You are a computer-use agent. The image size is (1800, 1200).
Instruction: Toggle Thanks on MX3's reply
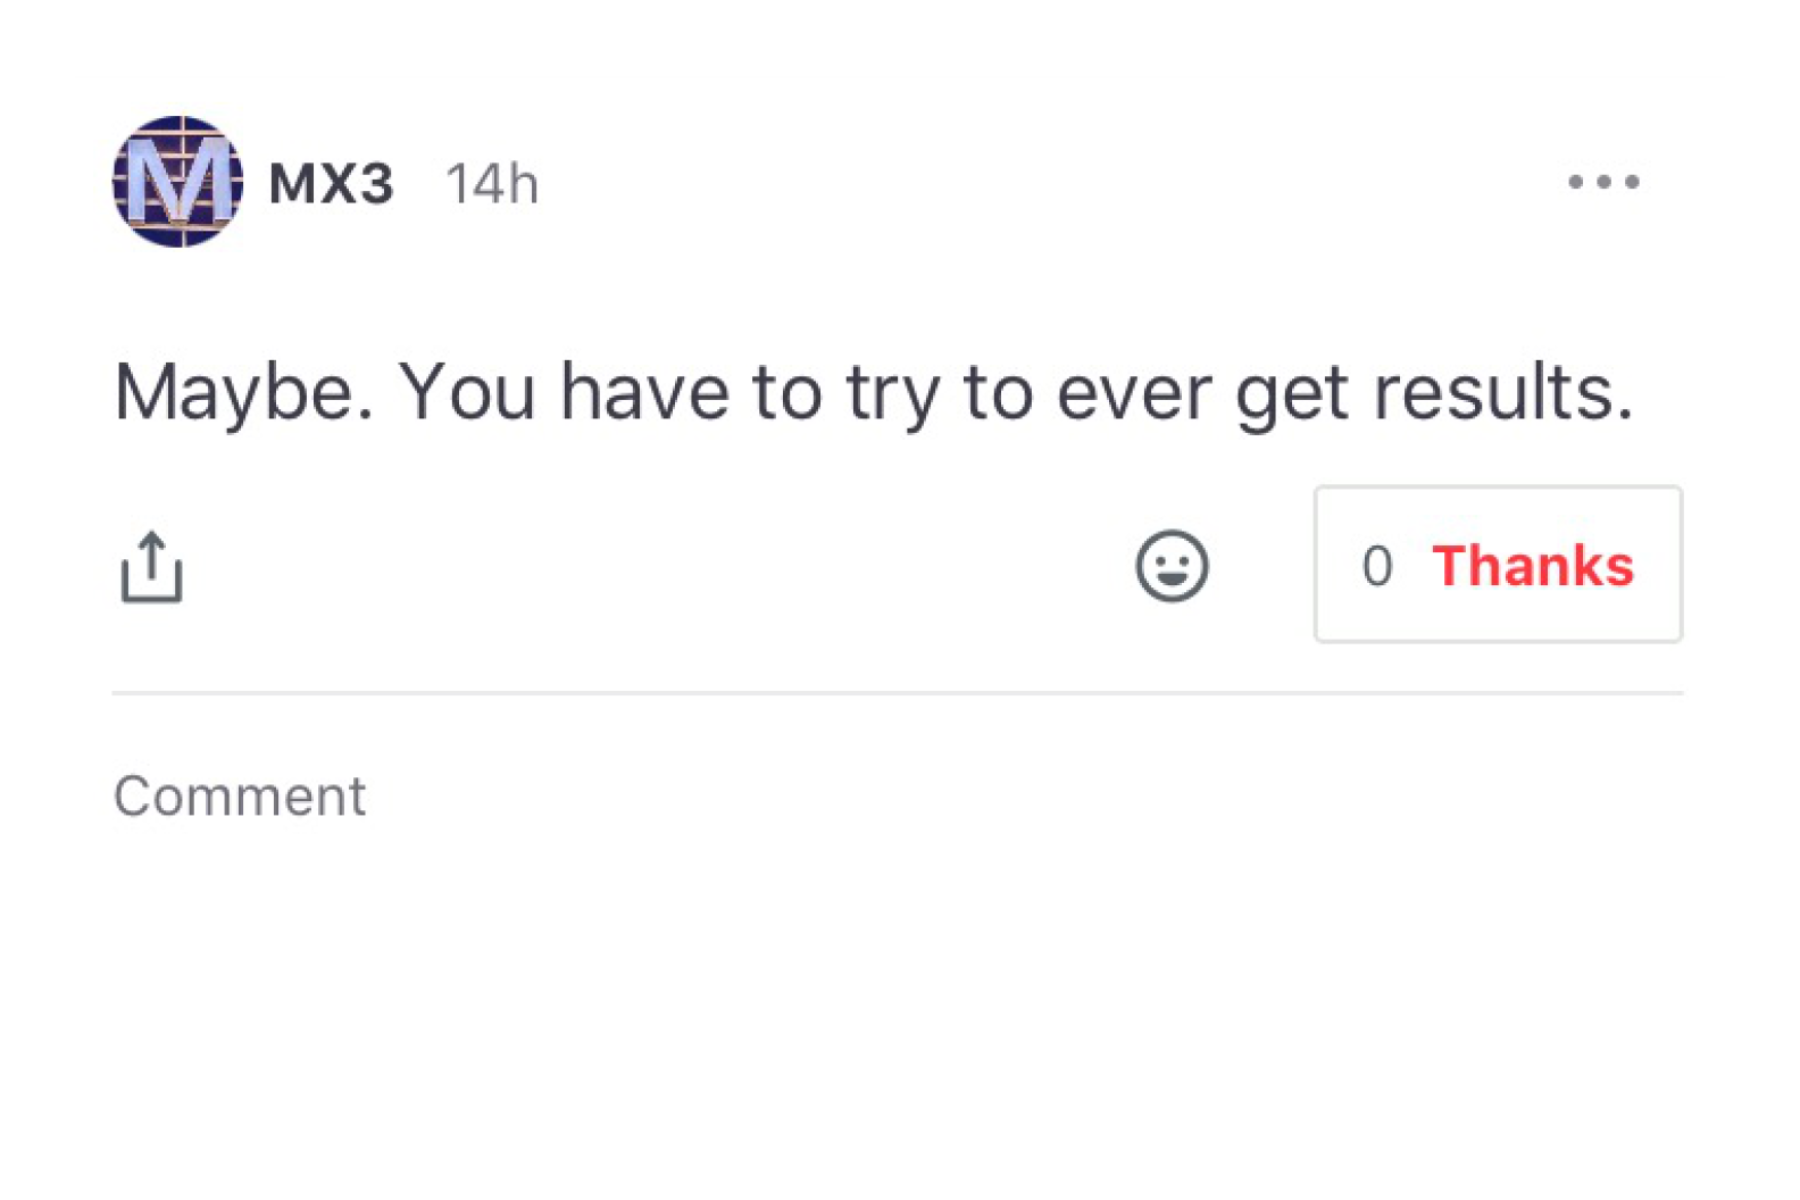pos(1498,564)
